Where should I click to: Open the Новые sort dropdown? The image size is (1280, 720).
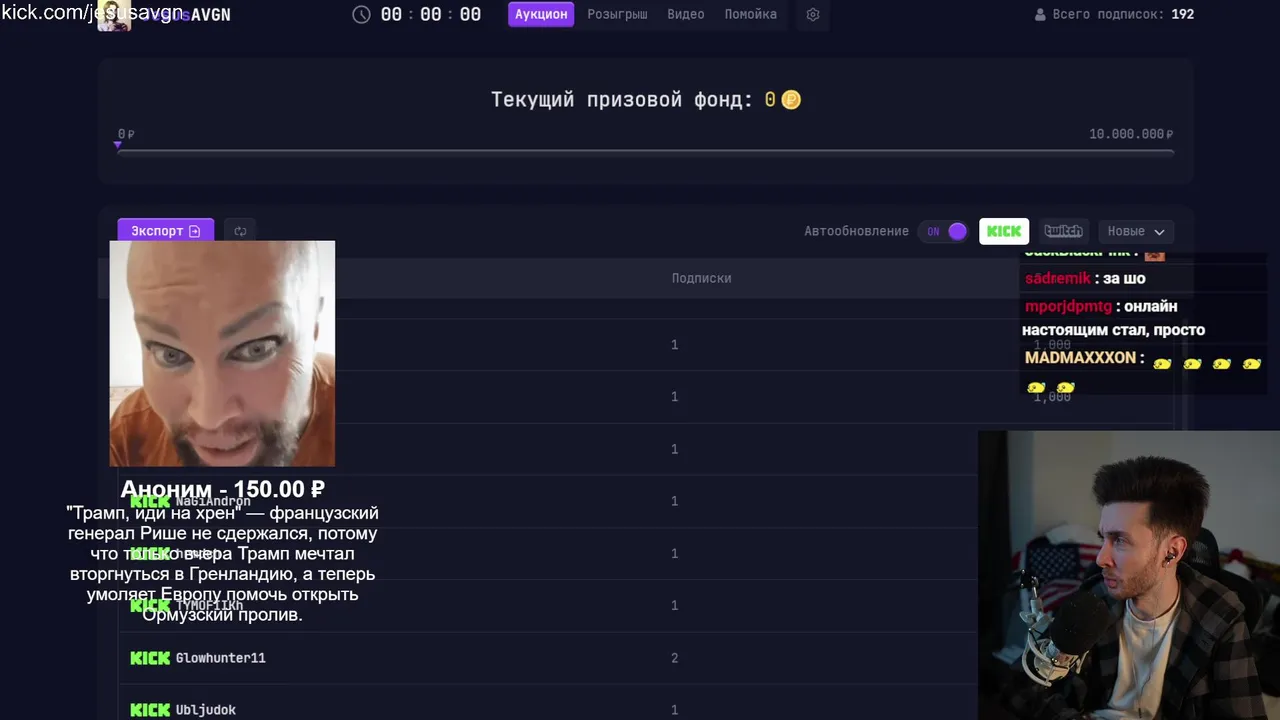click(x=1136, y=231)
